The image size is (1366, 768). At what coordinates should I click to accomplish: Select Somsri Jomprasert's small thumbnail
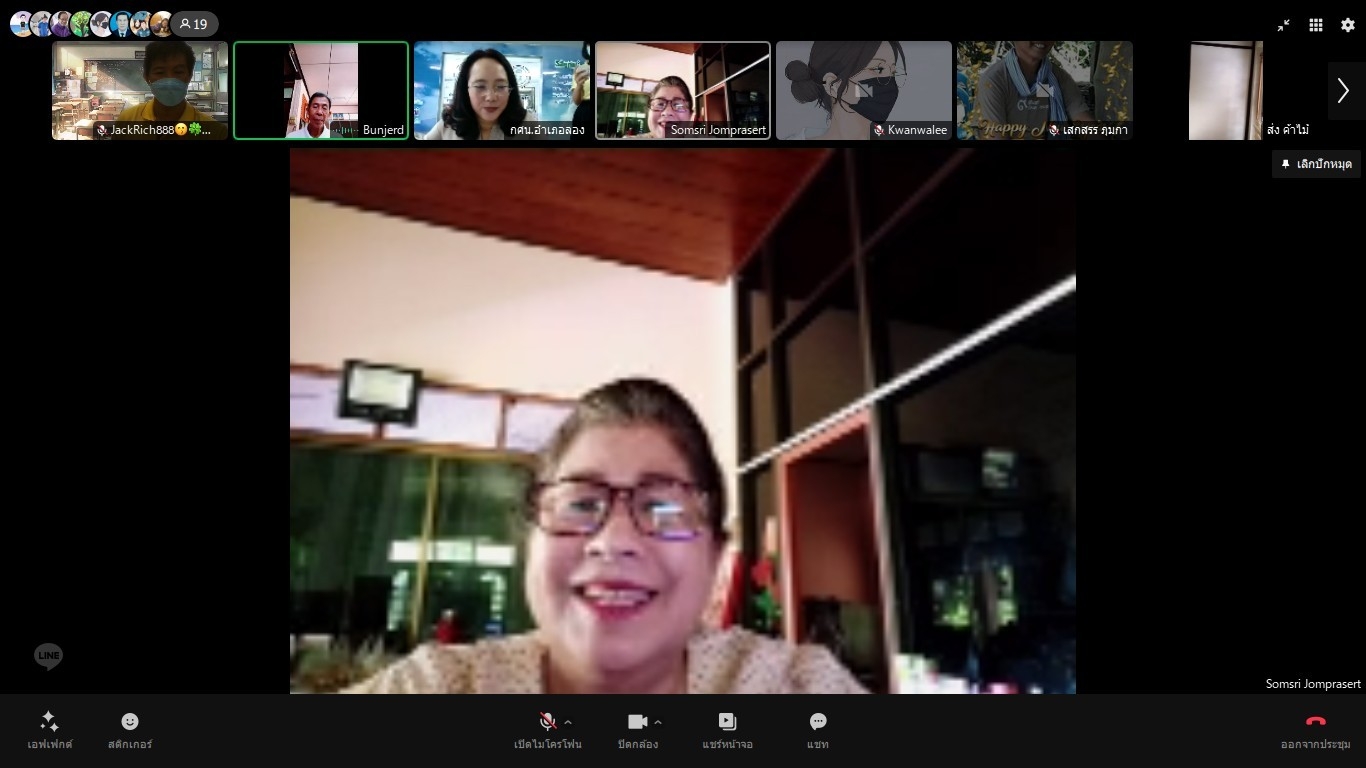click(x=683, y=90)
